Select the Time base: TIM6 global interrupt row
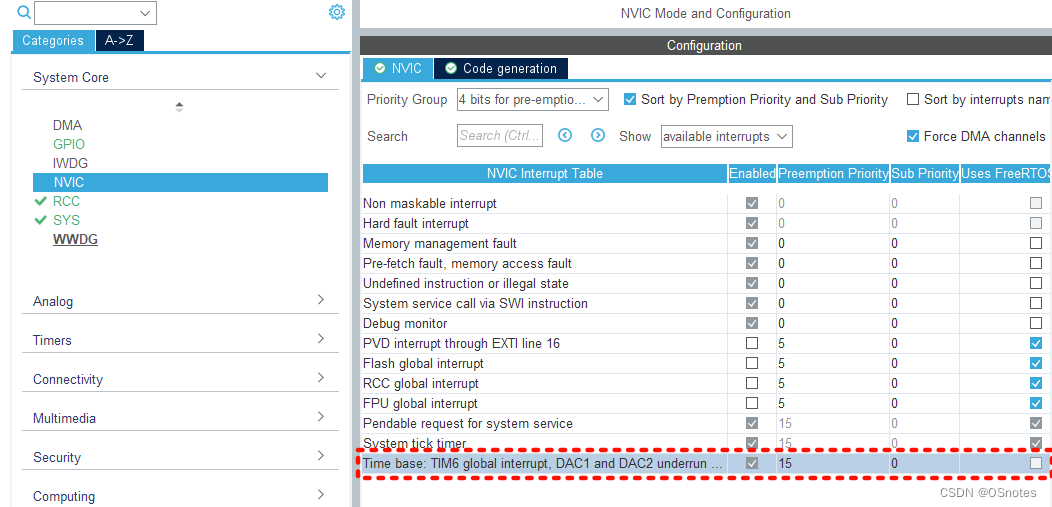This screenshot has height=507, width=1052. point(707,463)
